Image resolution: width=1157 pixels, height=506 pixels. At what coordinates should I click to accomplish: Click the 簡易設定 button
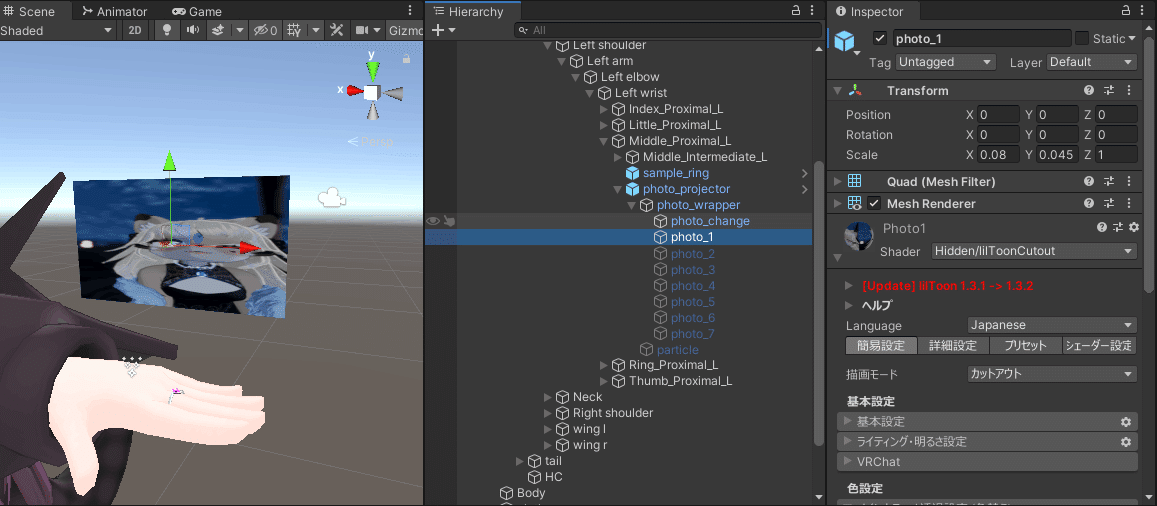(x=881, y=345)
